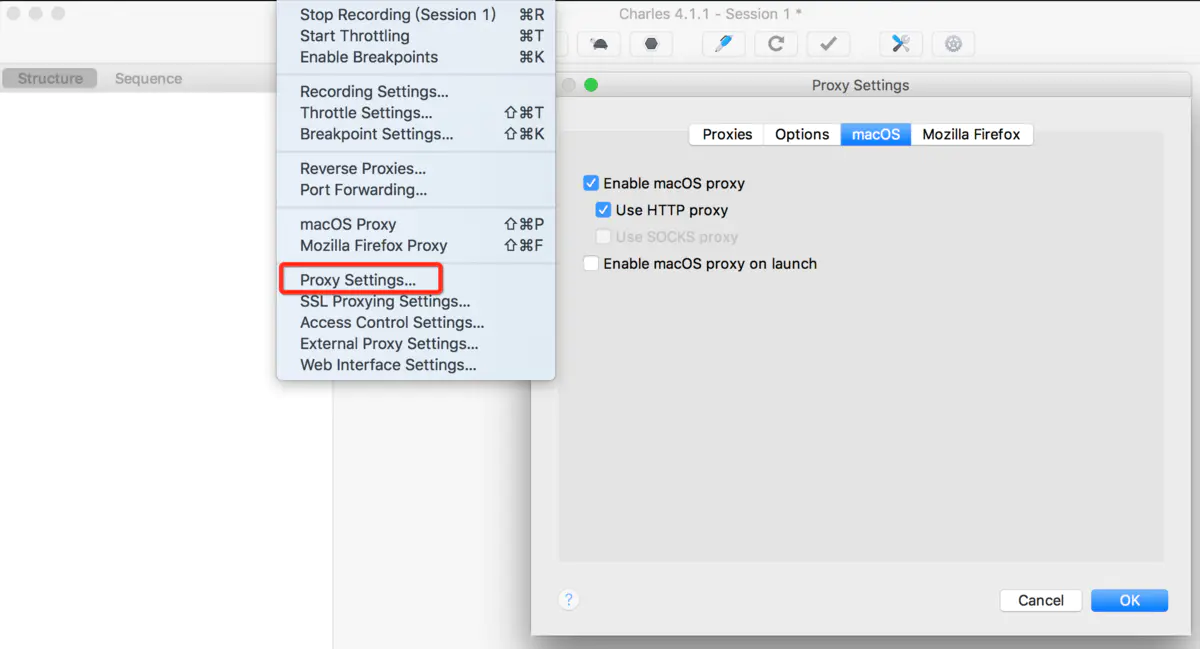1200x649 pixels.
Task: Open Throttle Settings... menu item
Action: 416,113
